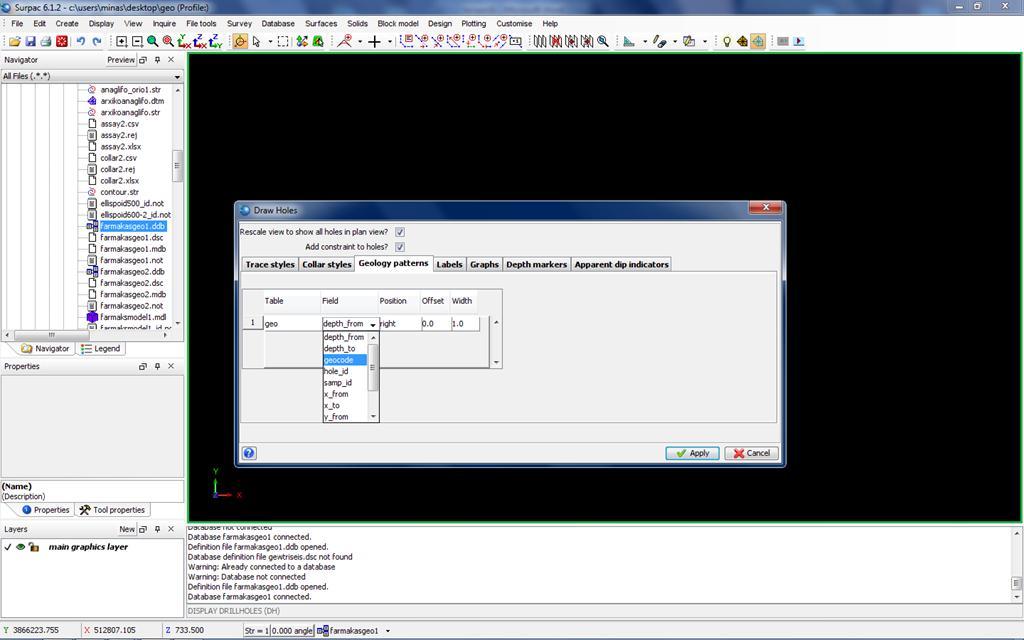
Task: Click the float icon in Layers panel
Action: 143,529
